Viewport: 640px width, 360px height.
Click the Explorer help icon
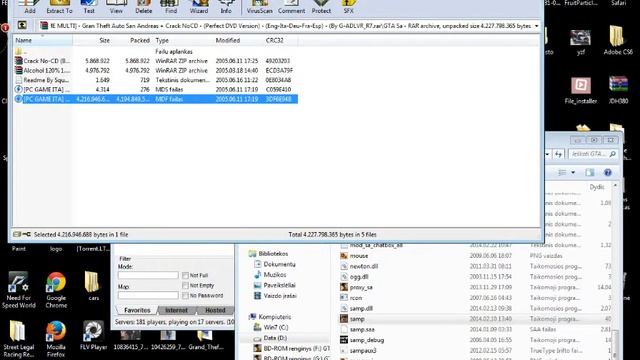coord(608,173)
